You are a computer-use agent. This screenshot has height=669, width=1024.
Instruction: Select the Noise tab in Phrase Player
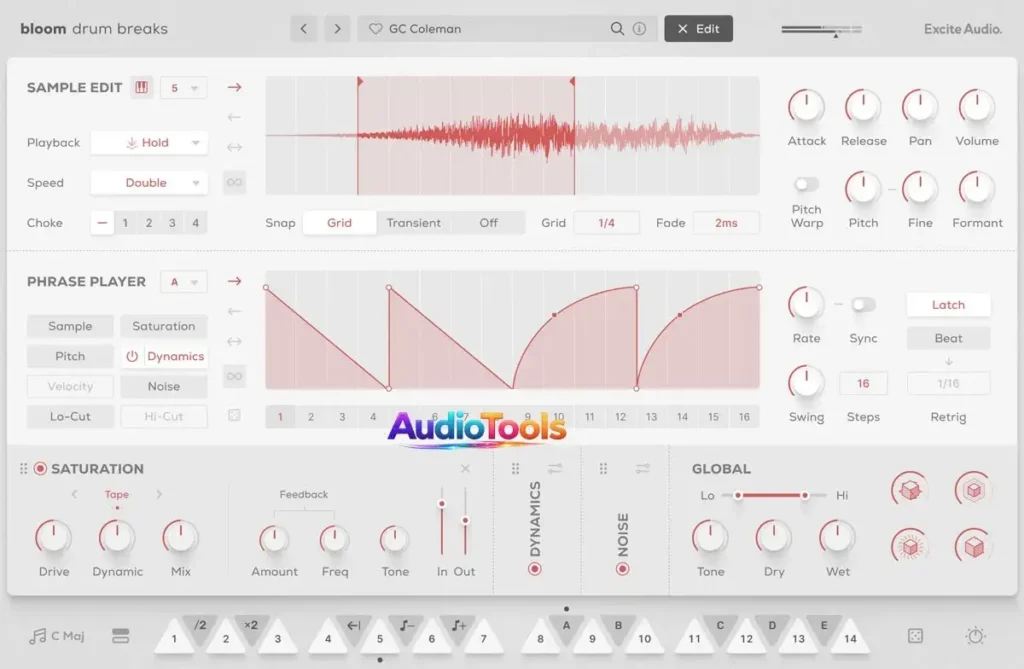tap(163, 386)
